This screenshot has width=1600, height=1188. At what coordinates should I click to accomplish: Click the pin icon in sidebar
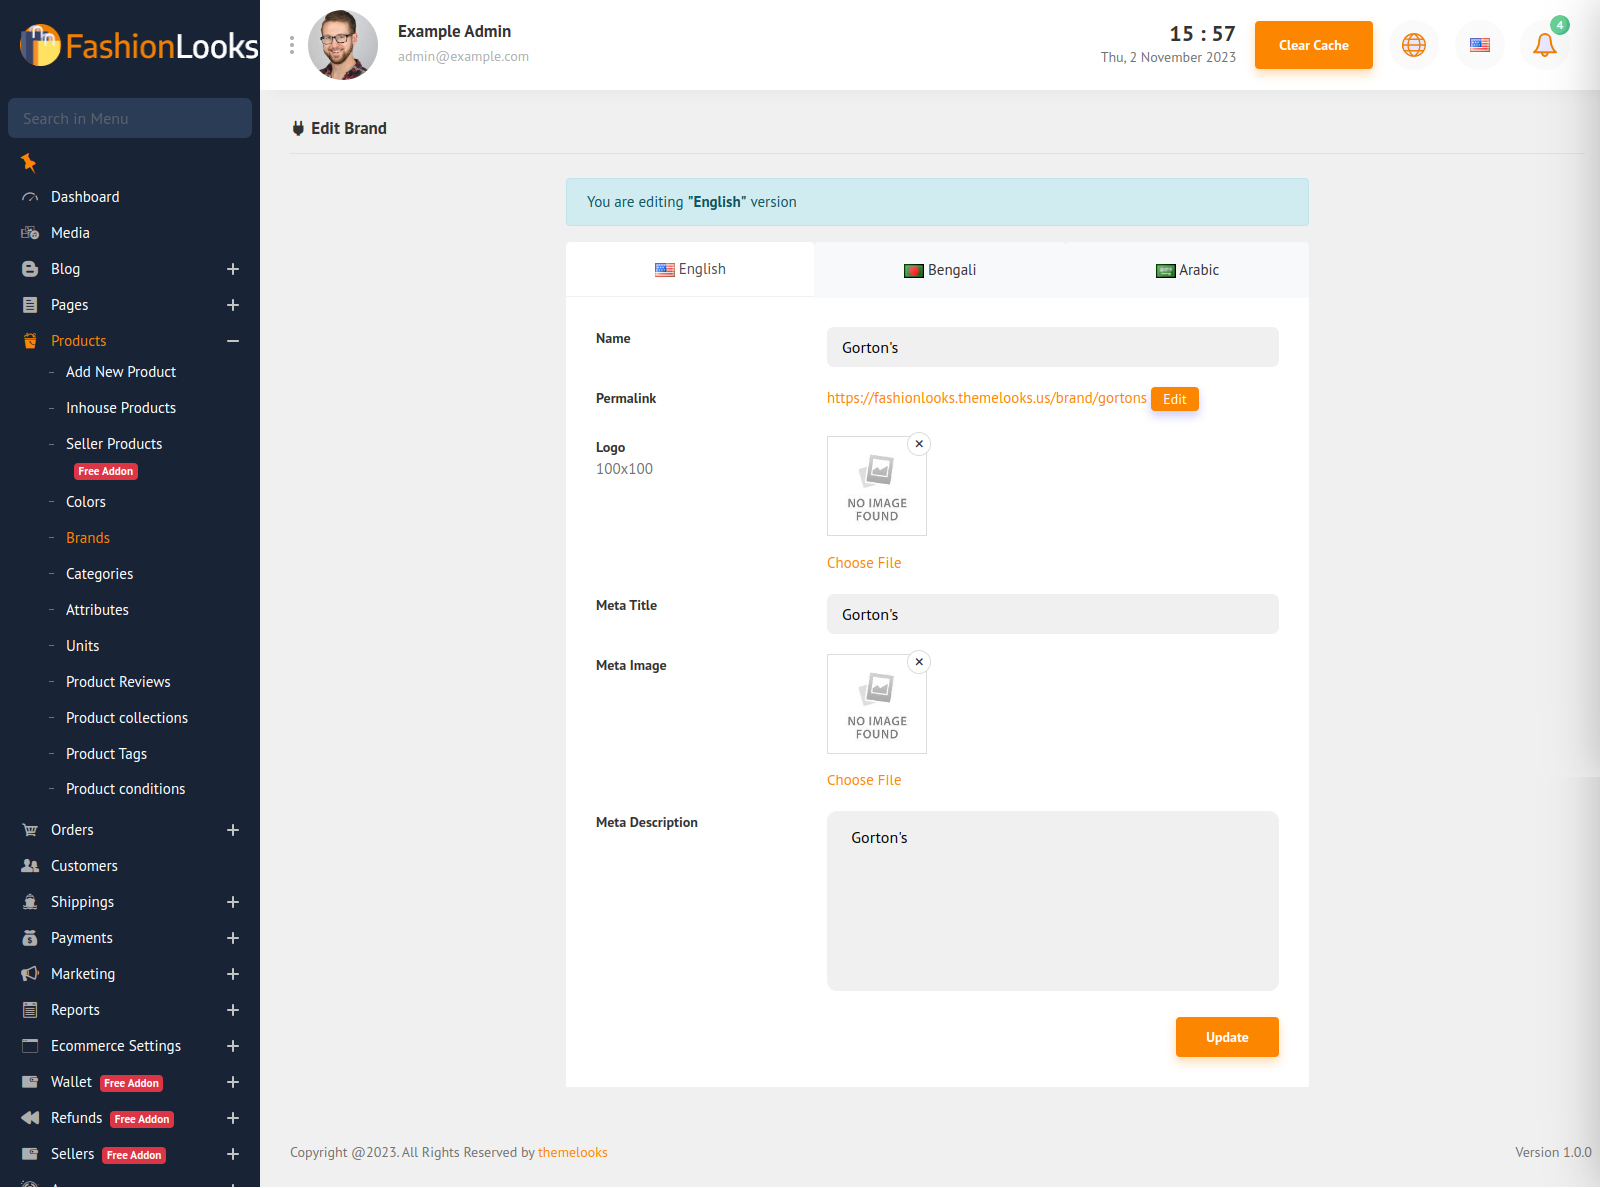pos(29,162)
